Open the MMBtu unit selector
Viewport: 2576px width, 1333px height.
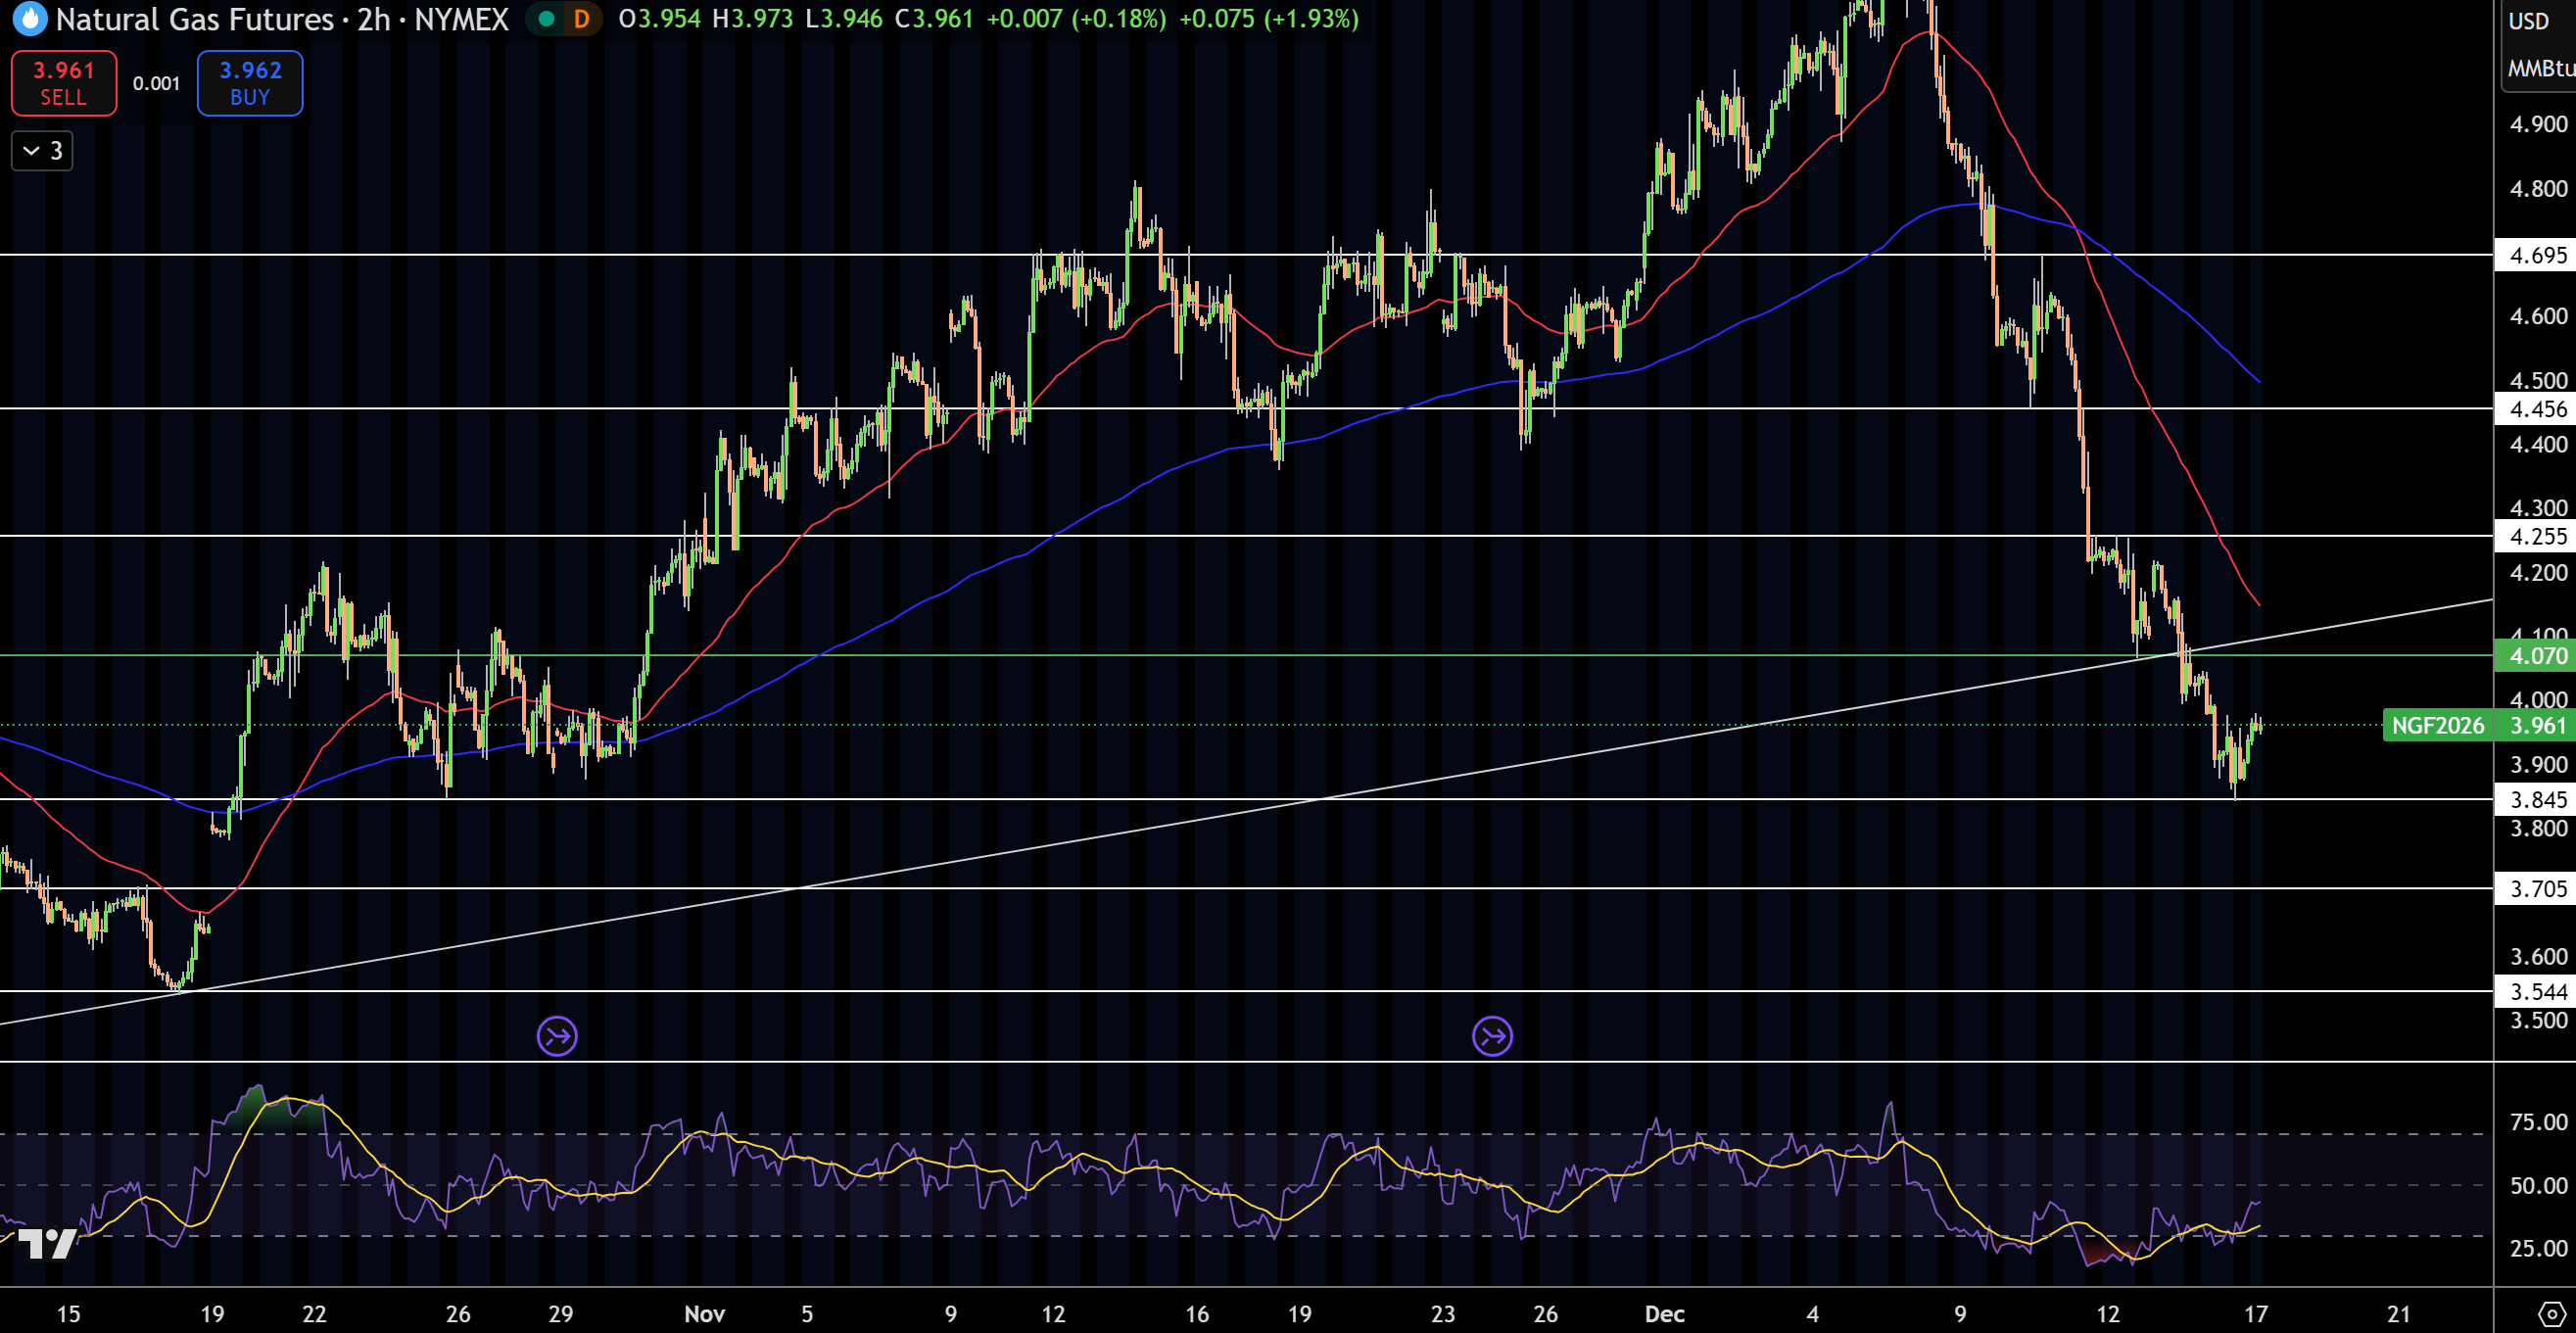click(x=2541, y=70)
